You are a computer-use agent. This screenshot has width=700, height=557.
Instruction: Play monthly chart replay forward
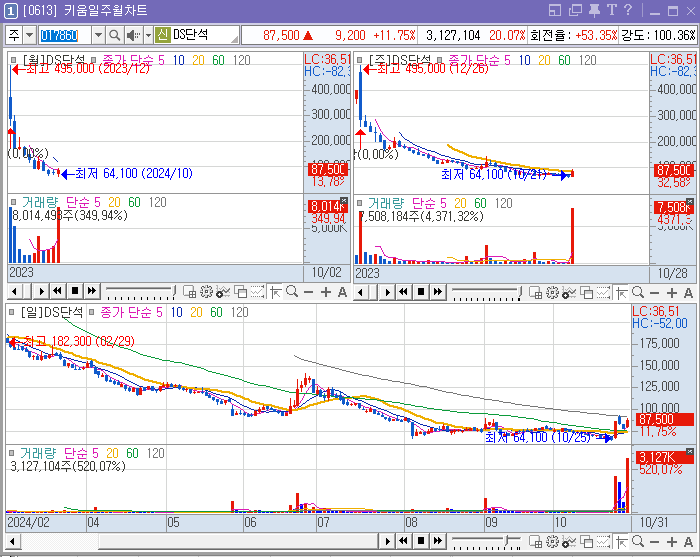[x=41, y=292]
